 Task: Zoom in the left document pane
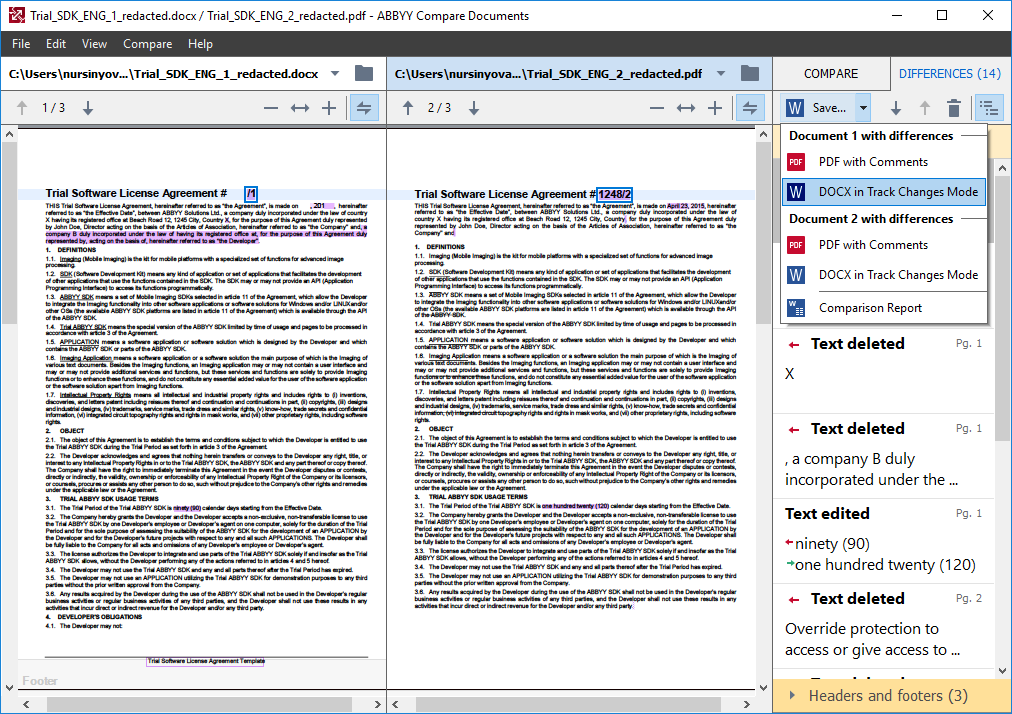(x=329, y=108)
